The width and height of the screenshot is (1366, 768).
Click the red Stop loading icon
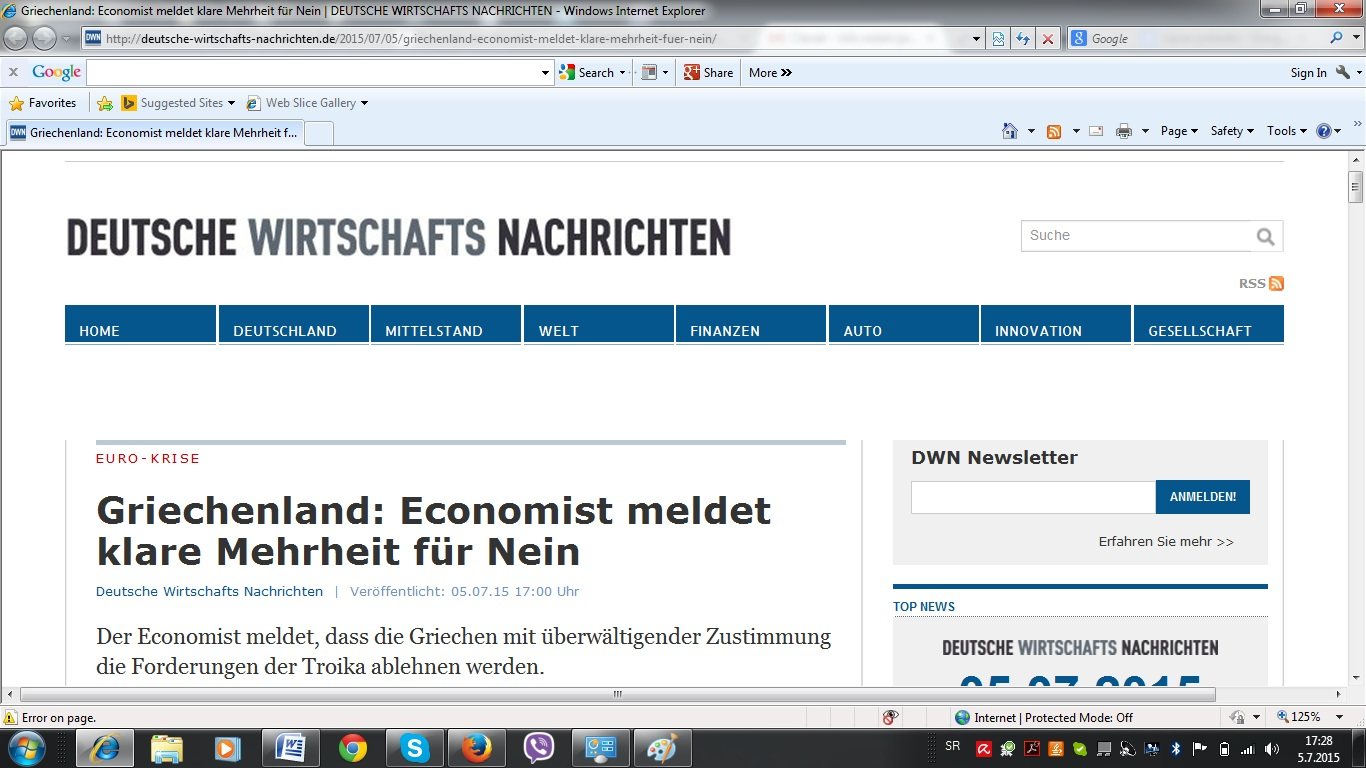point(1047,39)
